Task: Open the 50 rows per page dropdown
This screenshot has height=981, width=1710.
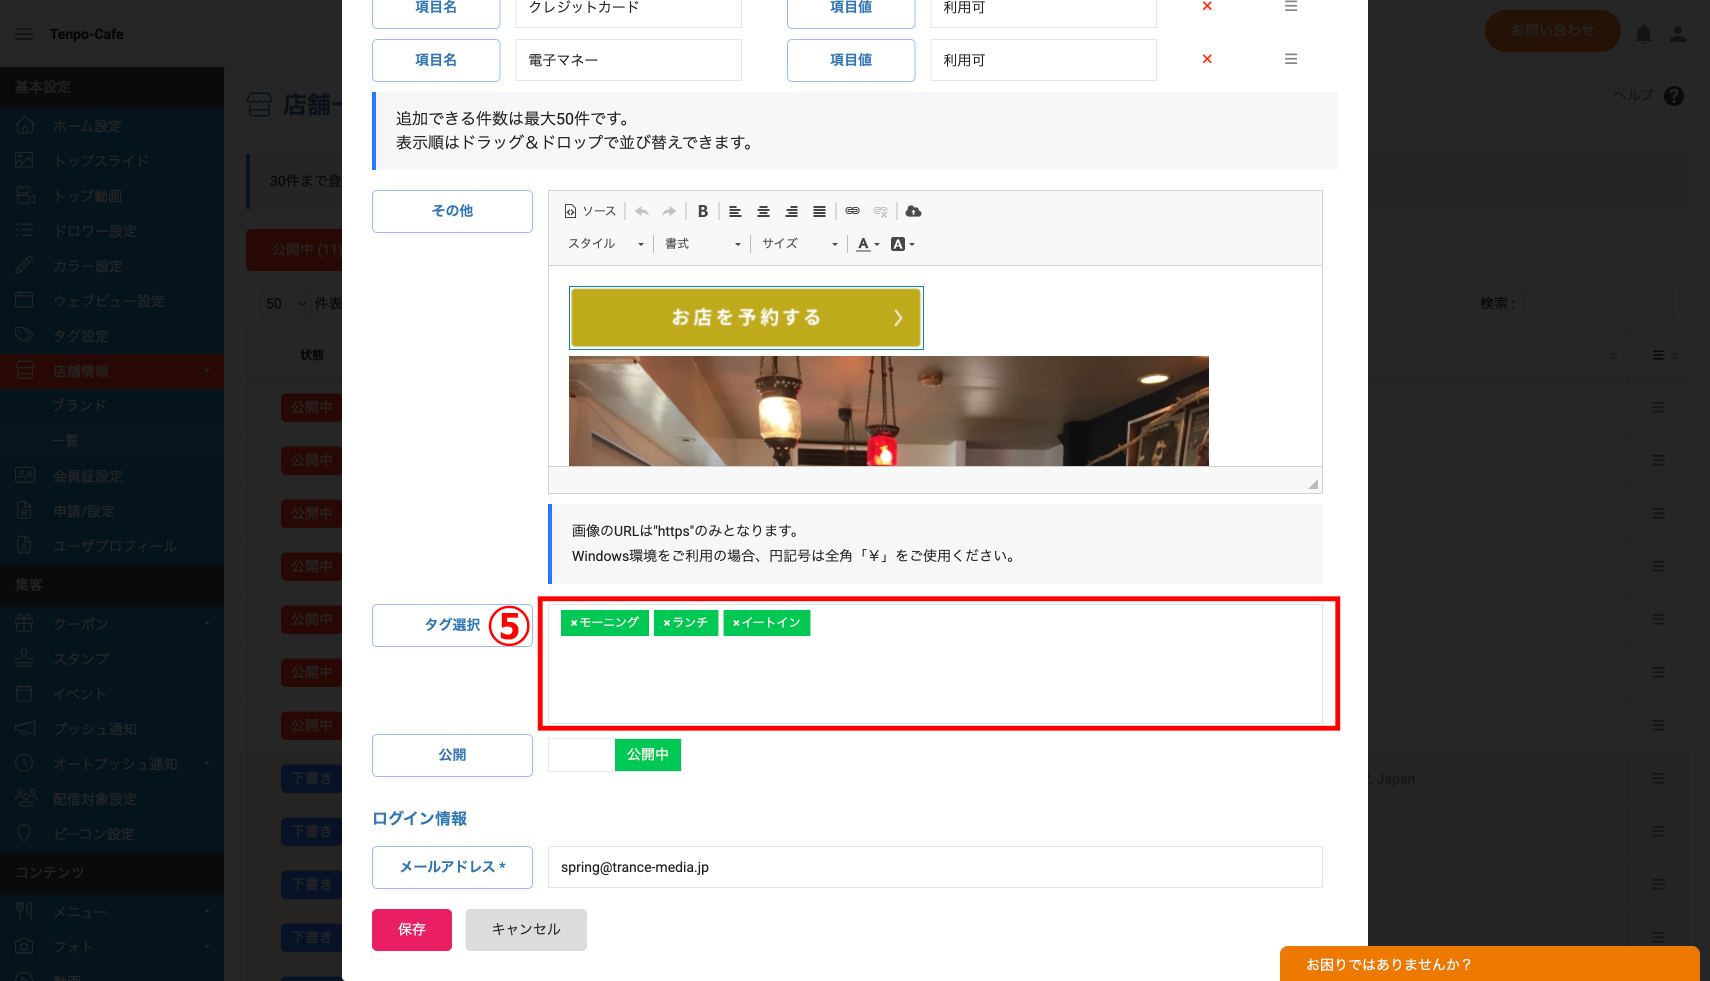Action: pos(286,304)
